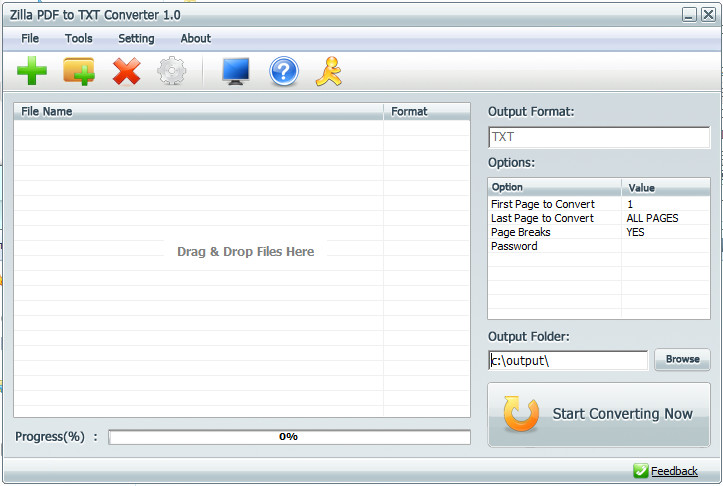Click the orange circular arrow convert icon
This screenshot has height=486, width=723.
pyautogui.click(x=521, y=414)
